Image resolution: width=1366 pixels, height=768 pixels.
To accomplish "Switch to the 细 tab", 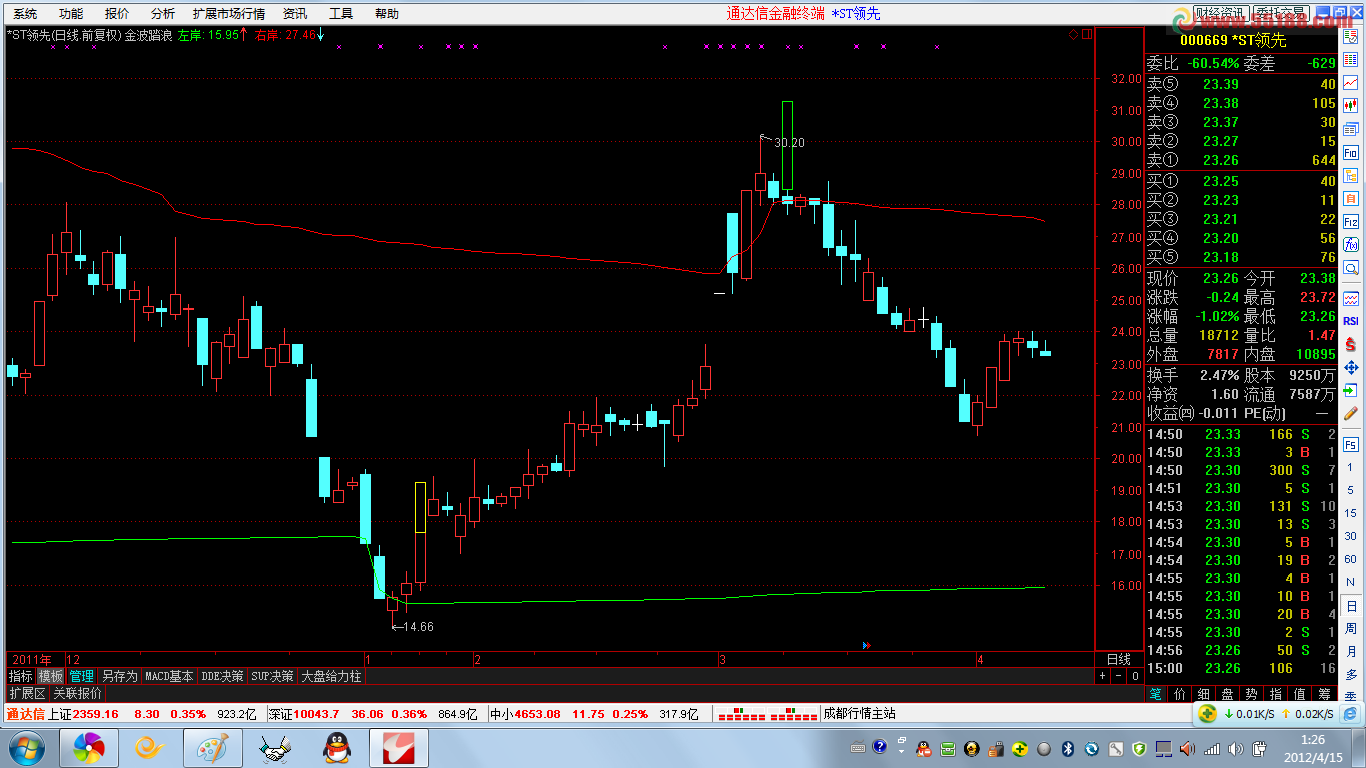I will pyautogui.click(x=1204, y=693).
